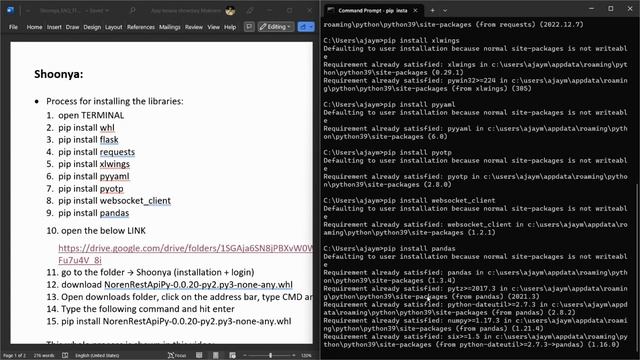Open the Mailings ribbon tab
The image size is (640, 360).
tap(169, 27)
